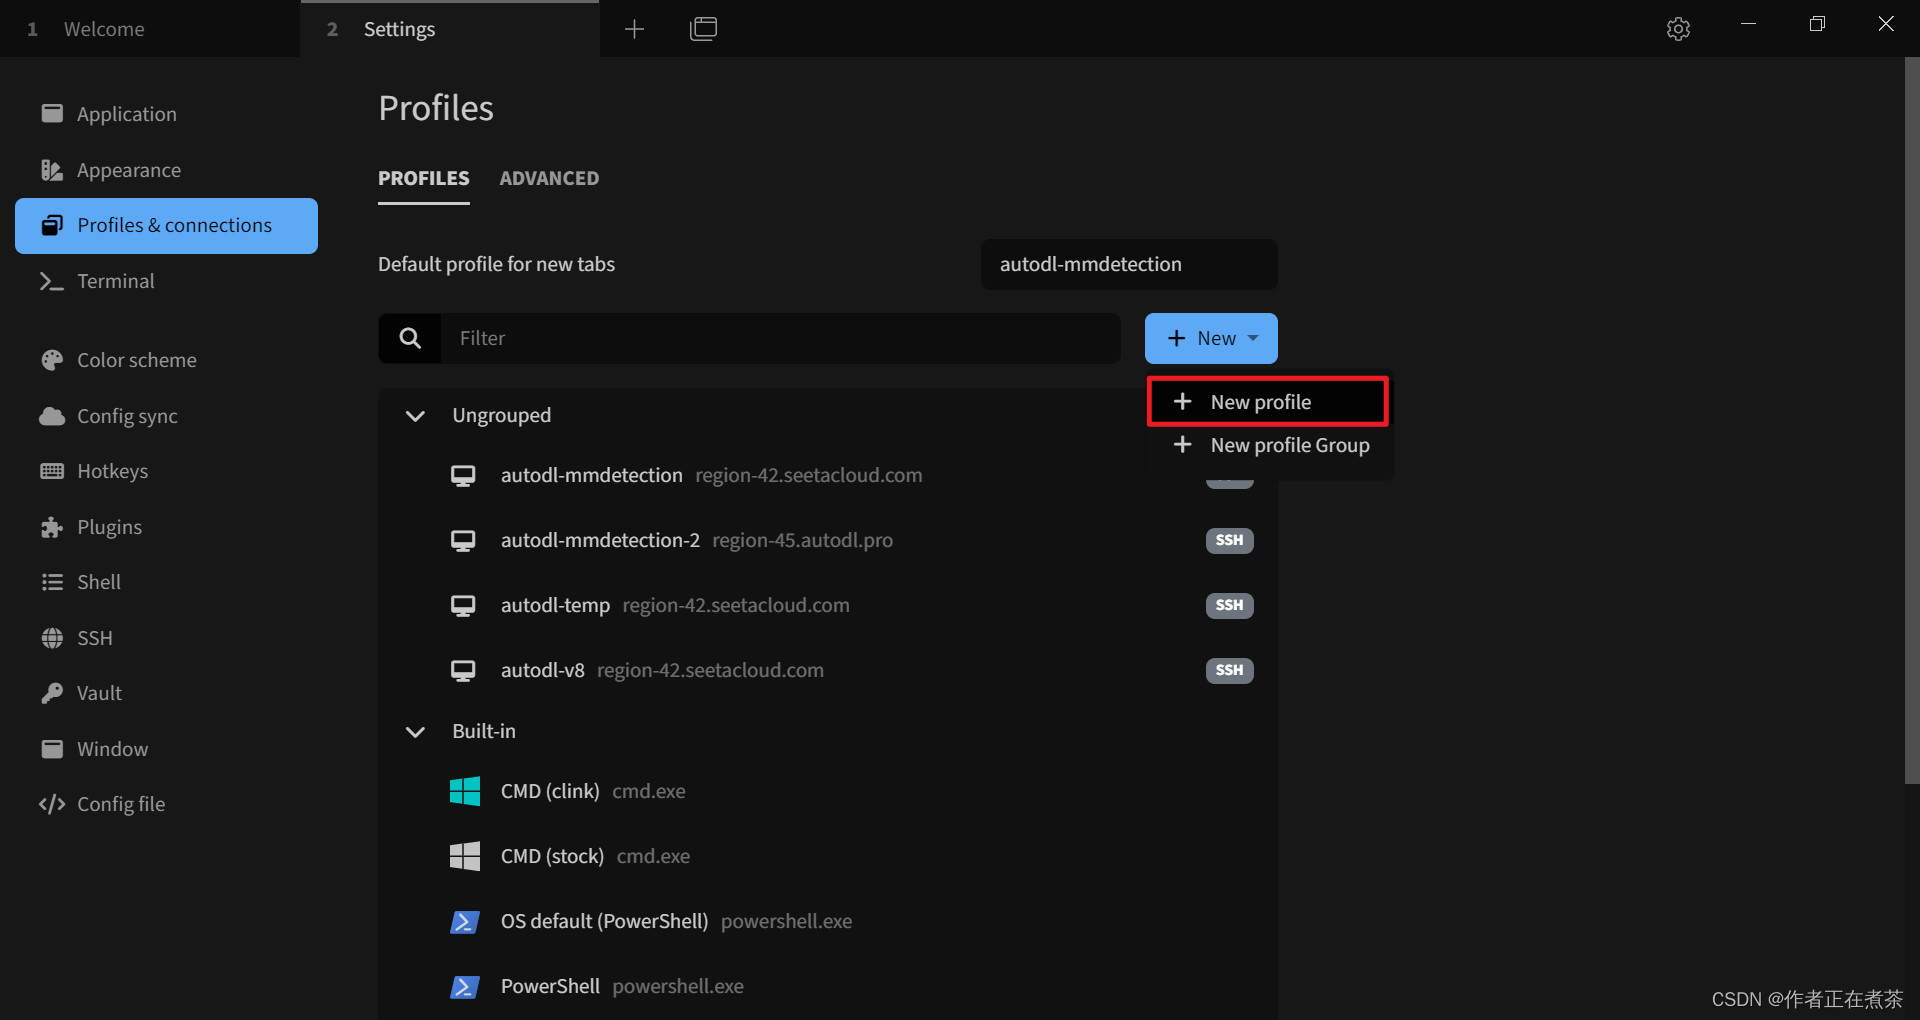1920x1020 pixels.
Task: Open Config sync cloud icon
Action: [x=52, y=416]
